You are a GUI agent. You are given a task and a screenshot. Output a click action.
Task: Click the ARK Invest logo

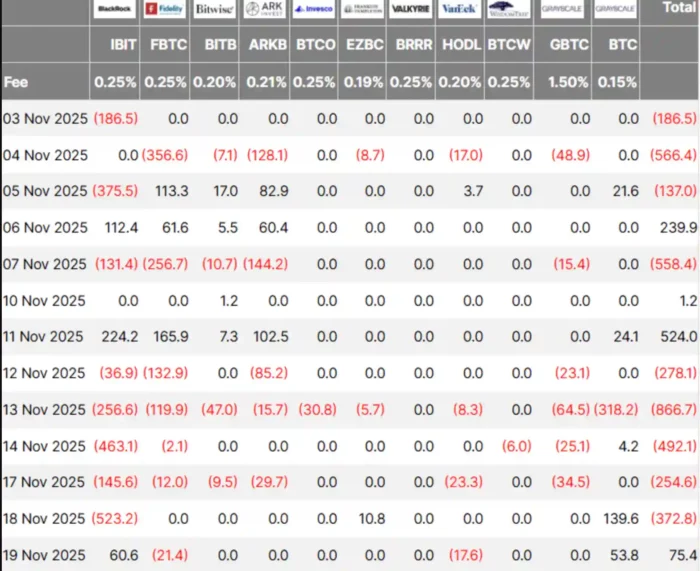[x=264, y=9]
